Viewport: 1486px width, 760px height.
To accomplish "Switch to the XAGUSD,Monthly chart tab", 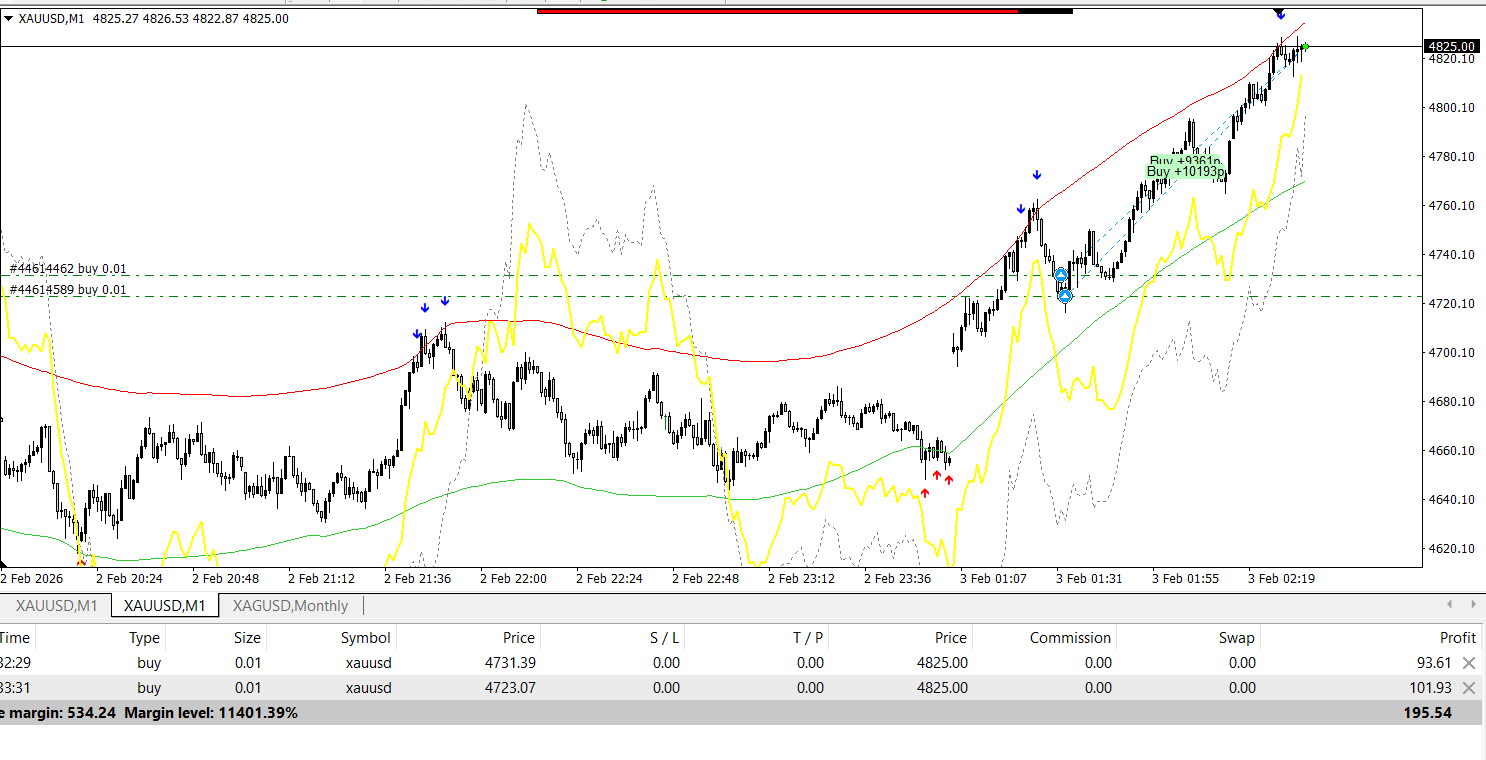I will point(290,605).
